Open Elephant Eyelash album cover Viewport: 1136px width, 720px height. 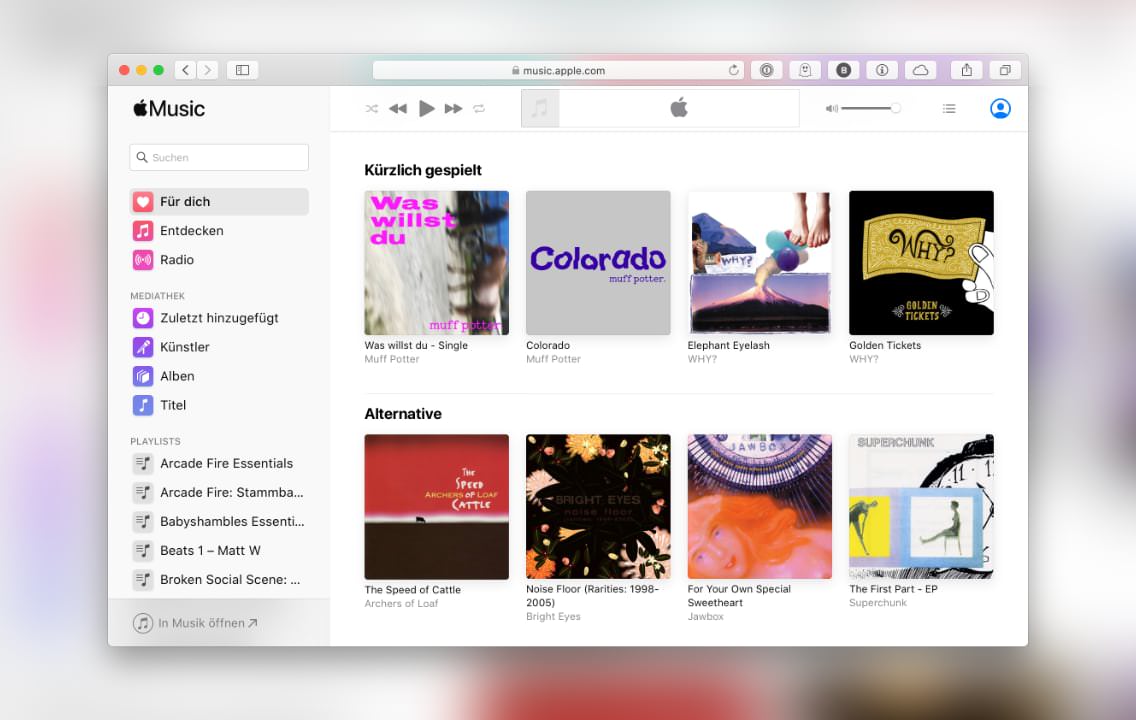coord(759,263)
